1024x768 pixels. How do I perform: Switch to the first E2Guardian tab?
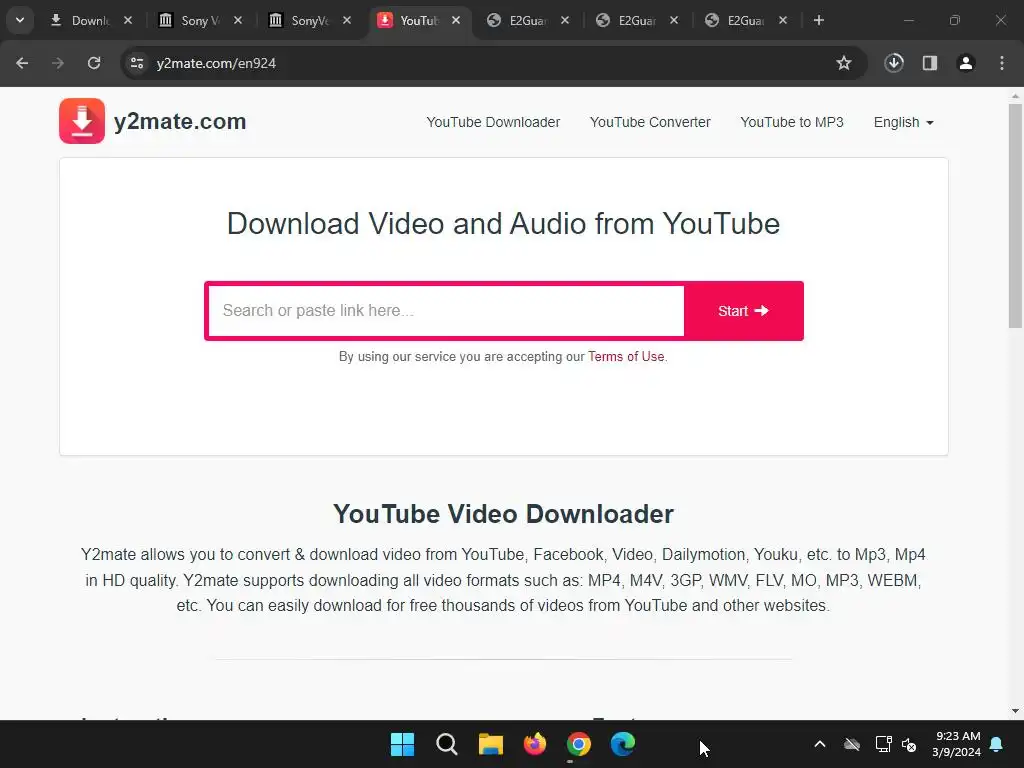[528, 20]
